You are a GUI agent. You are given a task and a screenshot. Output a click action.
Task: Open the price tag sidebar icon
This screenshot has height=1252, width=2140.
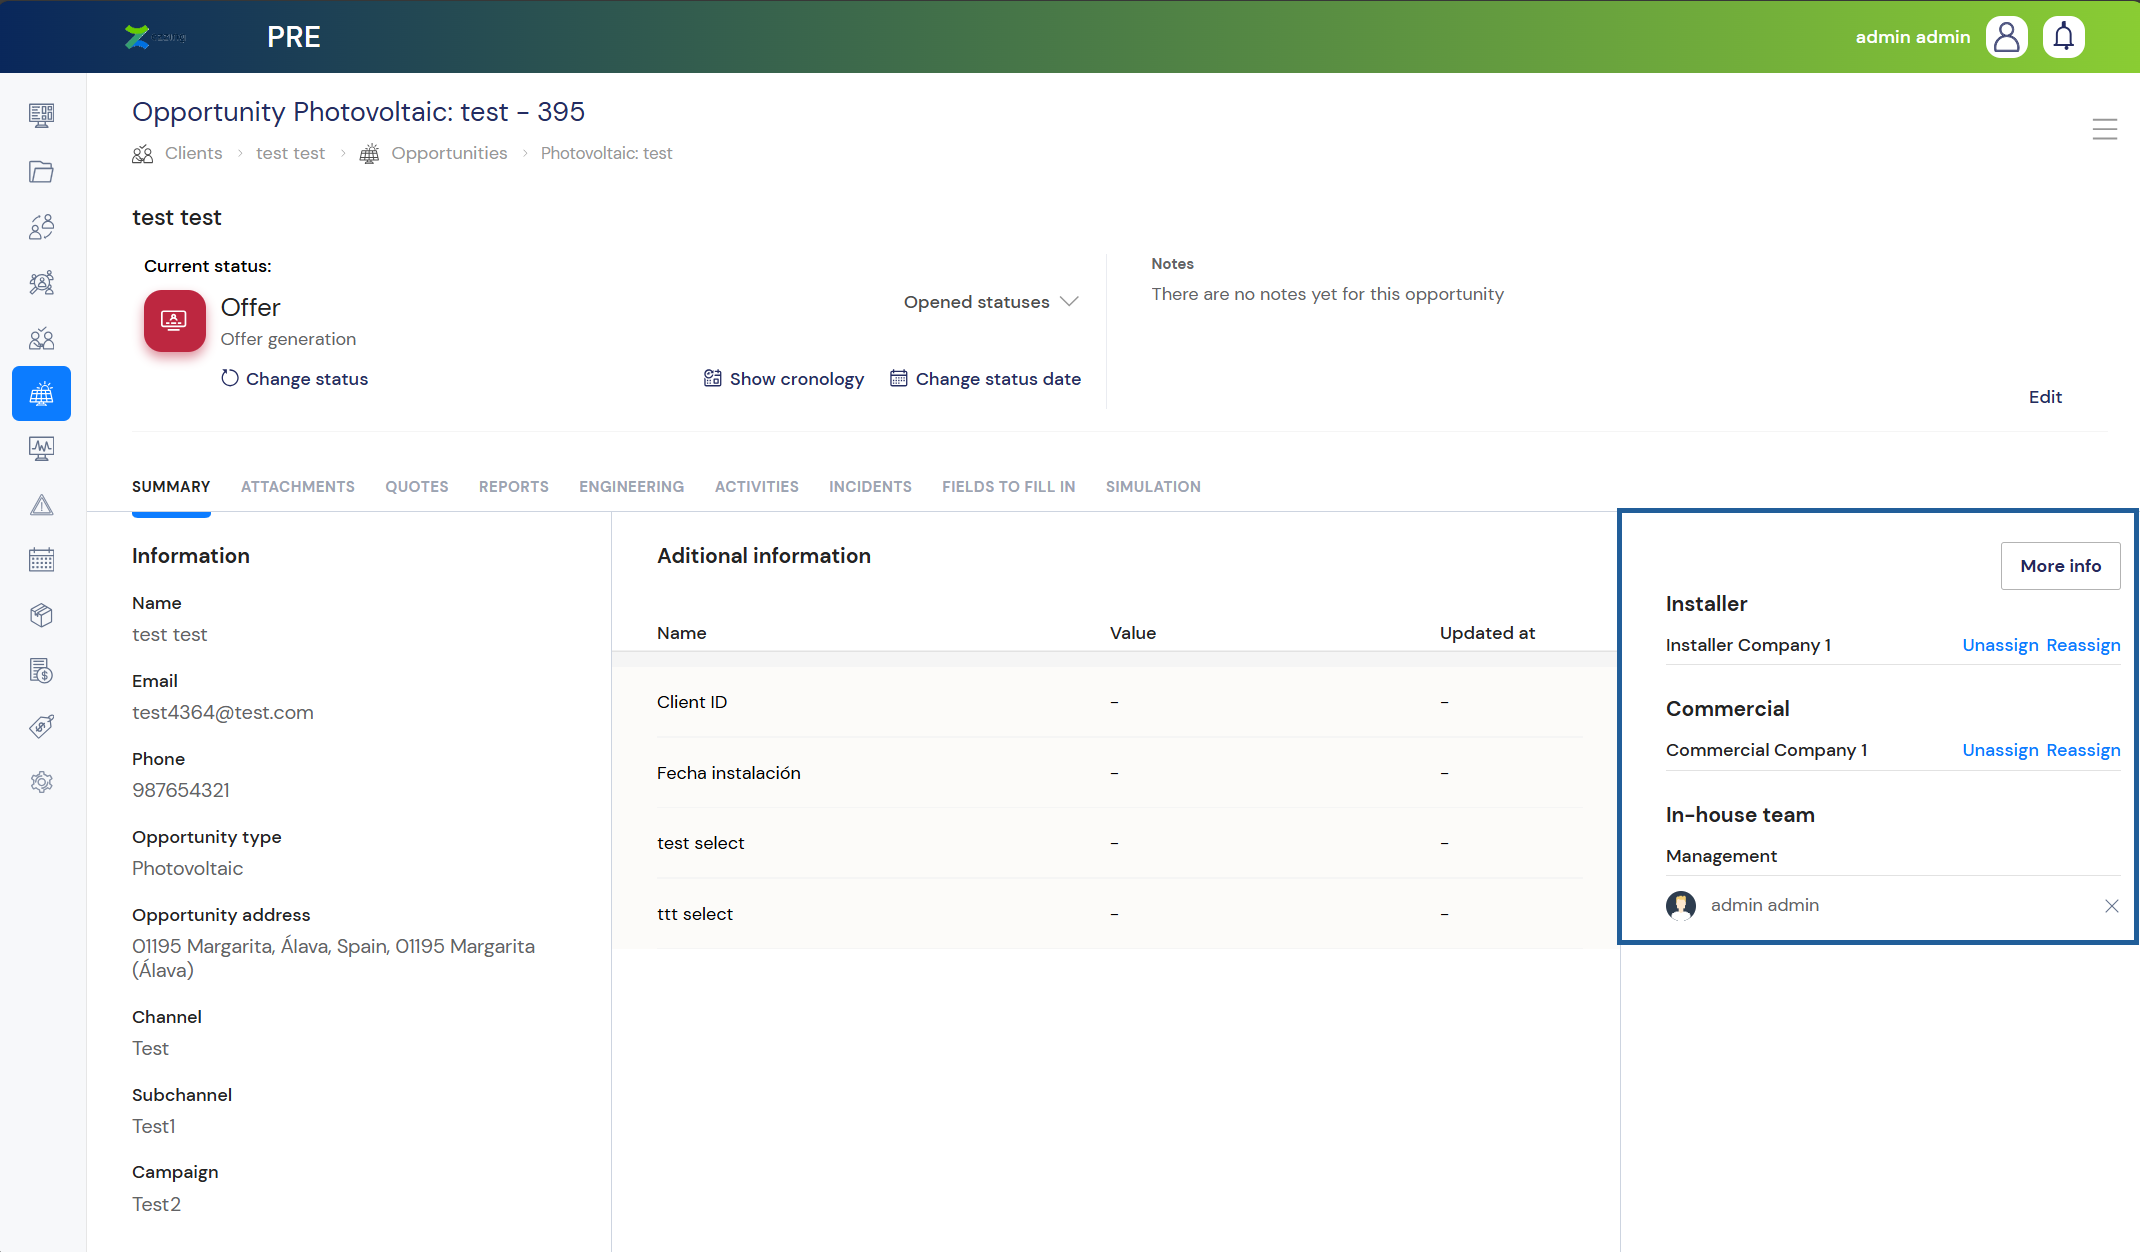click(41, 726)
